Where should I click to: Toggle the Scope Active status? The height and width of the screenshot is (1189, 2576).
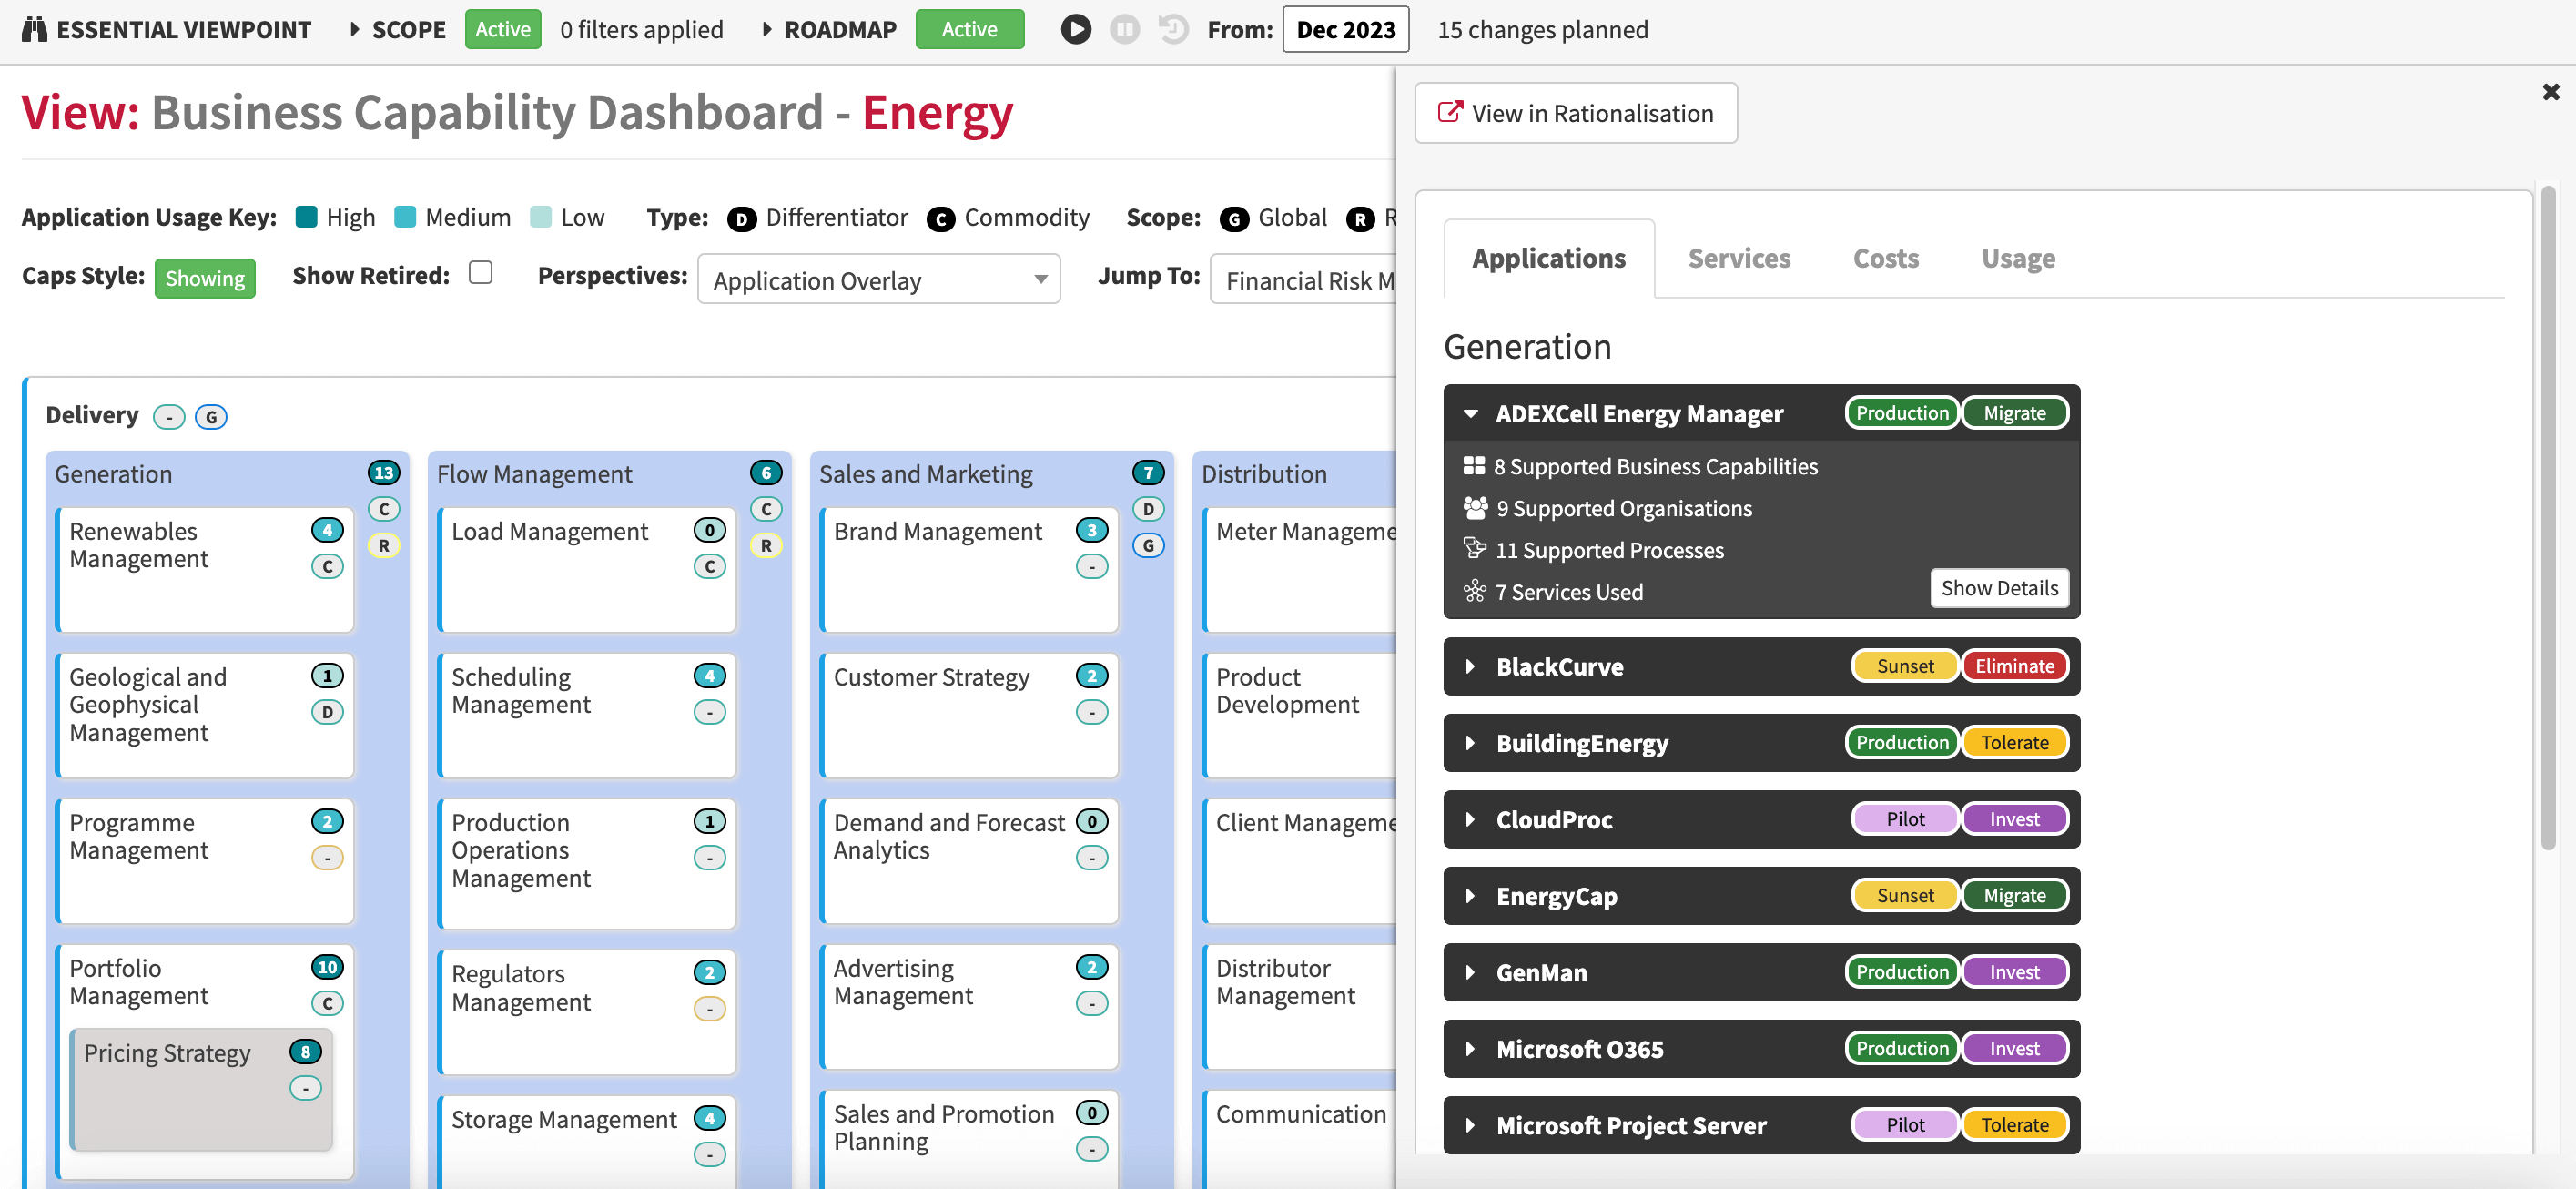(503, 29)
